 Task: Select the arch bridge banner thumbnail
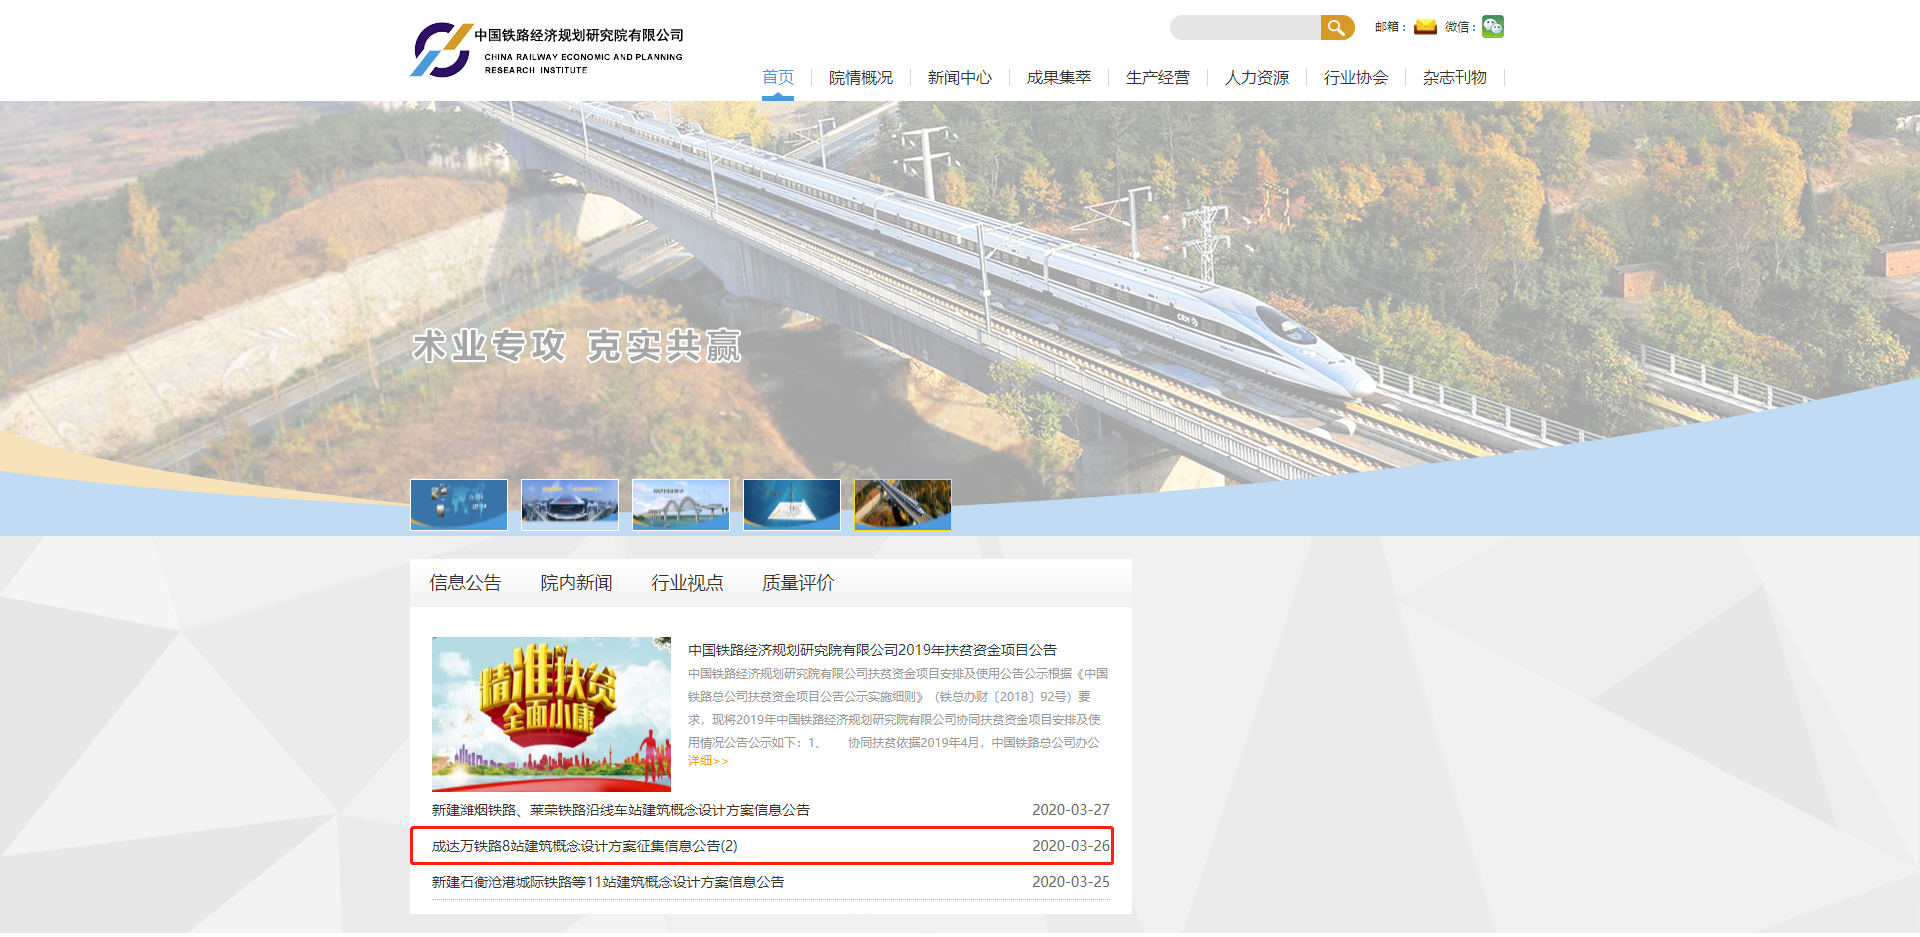coord(681,504)
